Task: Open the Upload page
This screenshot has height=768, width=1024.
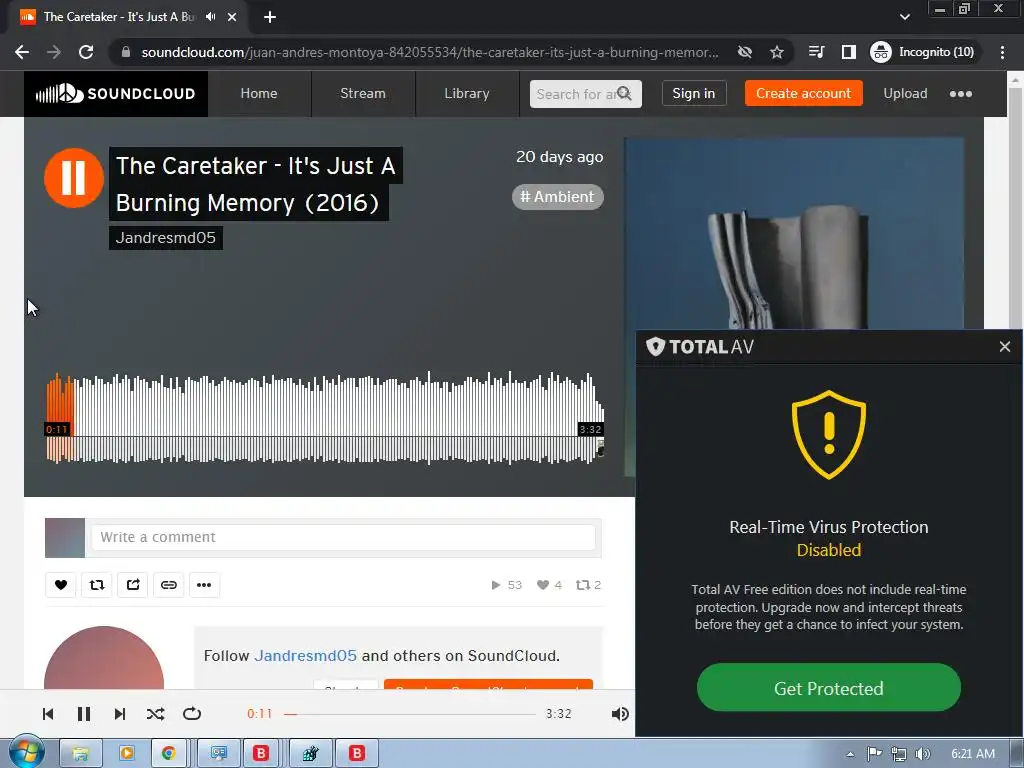Action: pos(905,93)
